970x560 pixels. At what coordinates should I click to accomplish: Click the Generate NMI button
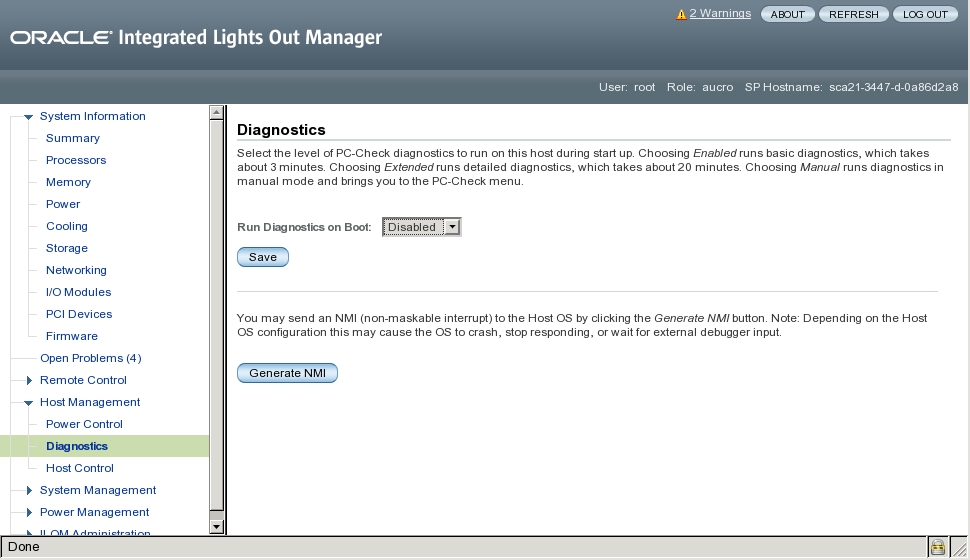click(287, 373)
